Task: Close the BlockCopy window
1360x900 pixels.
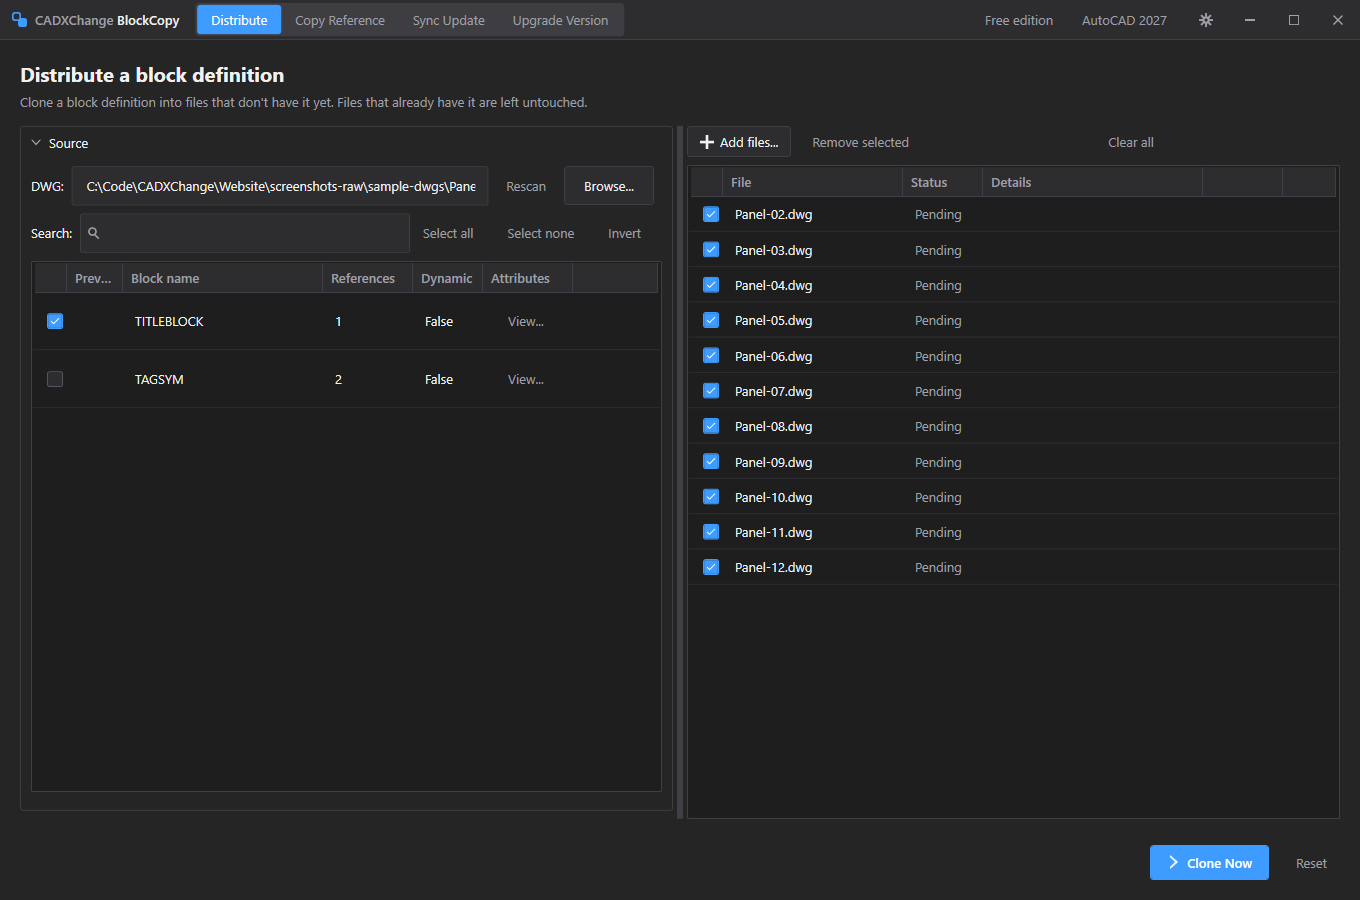Action: (x=1338, y=20)
